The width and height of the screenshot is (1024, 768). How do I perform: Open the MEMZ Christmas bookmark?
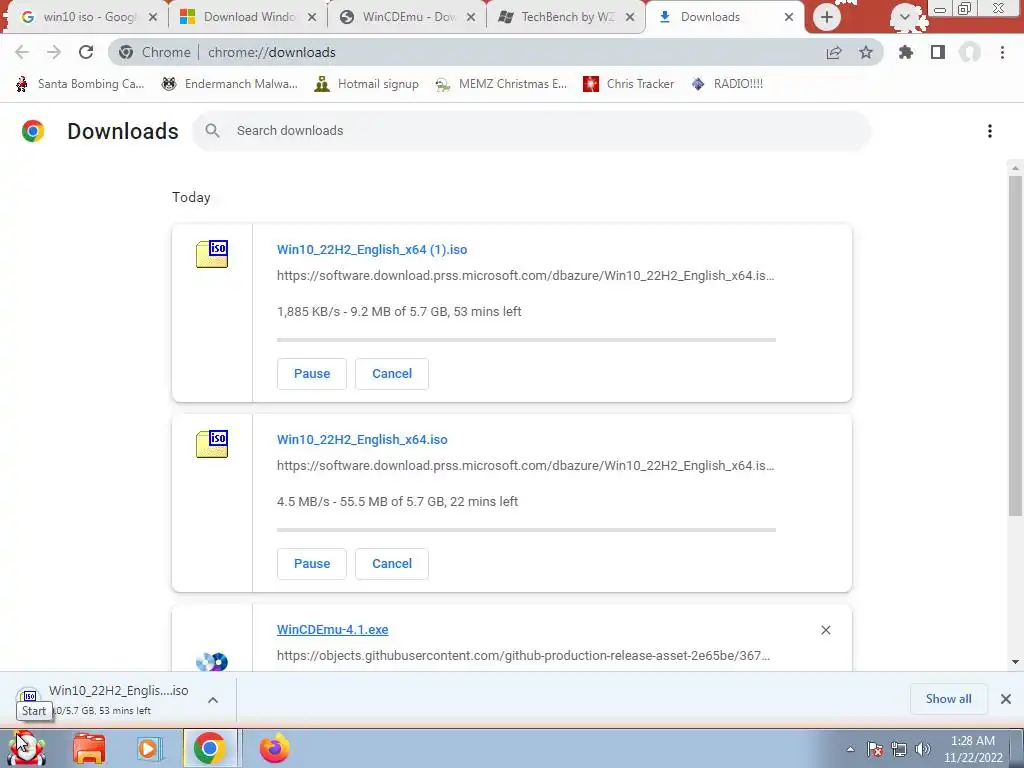(x=501, y=84)
